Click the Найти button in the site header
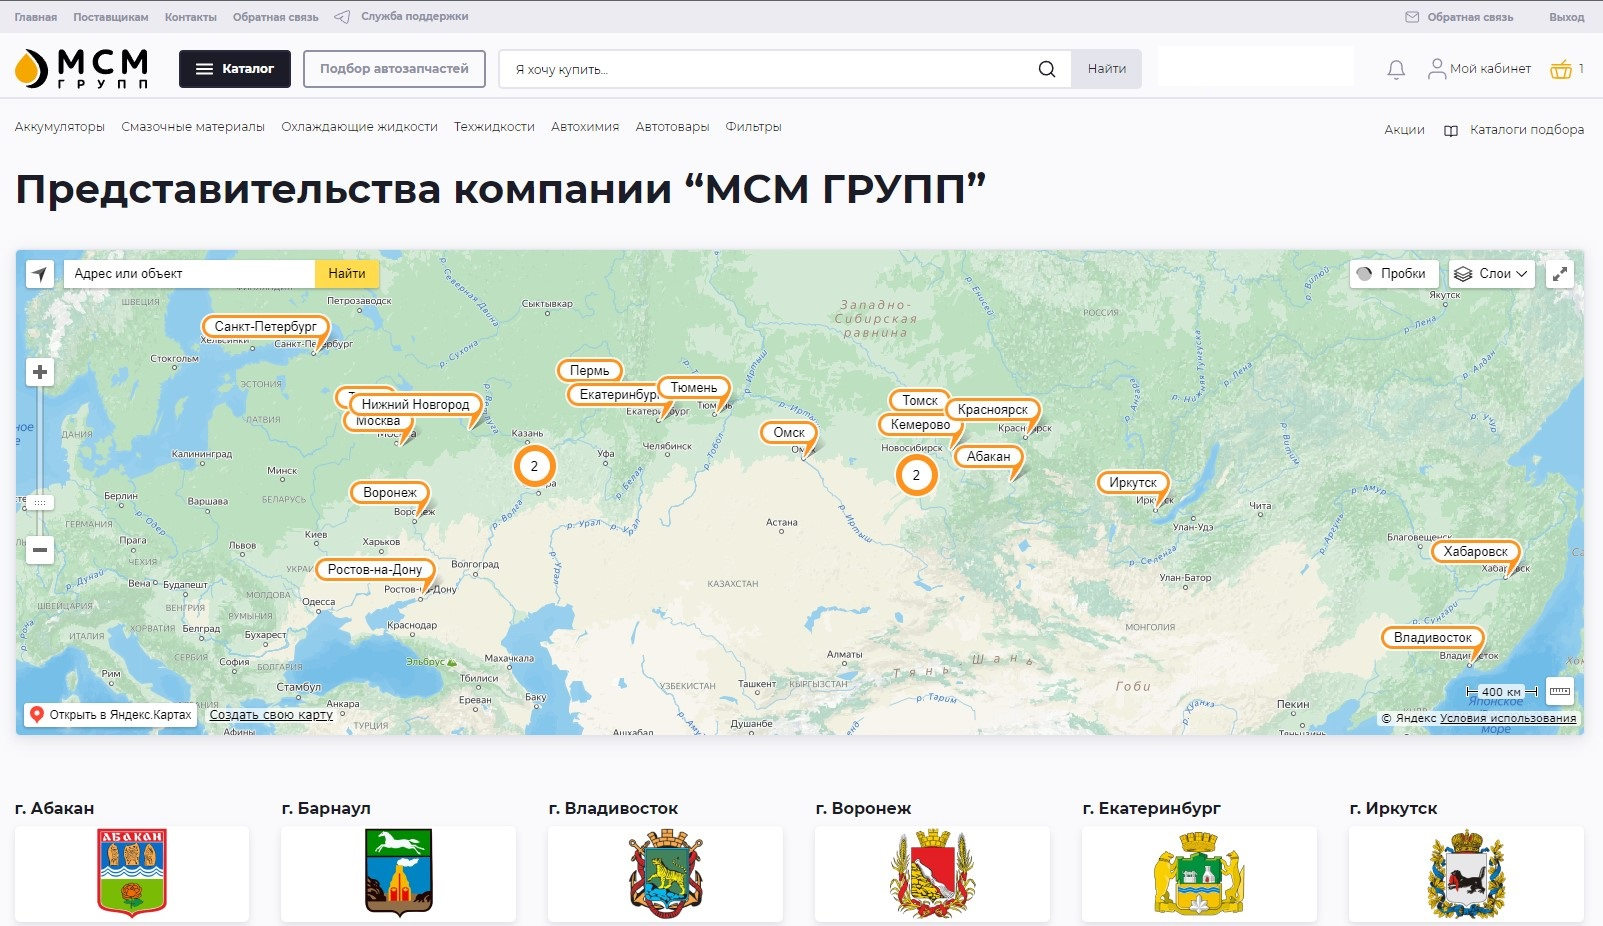1603x926 pixels. pyautogui.click(x=1107, y=69)
